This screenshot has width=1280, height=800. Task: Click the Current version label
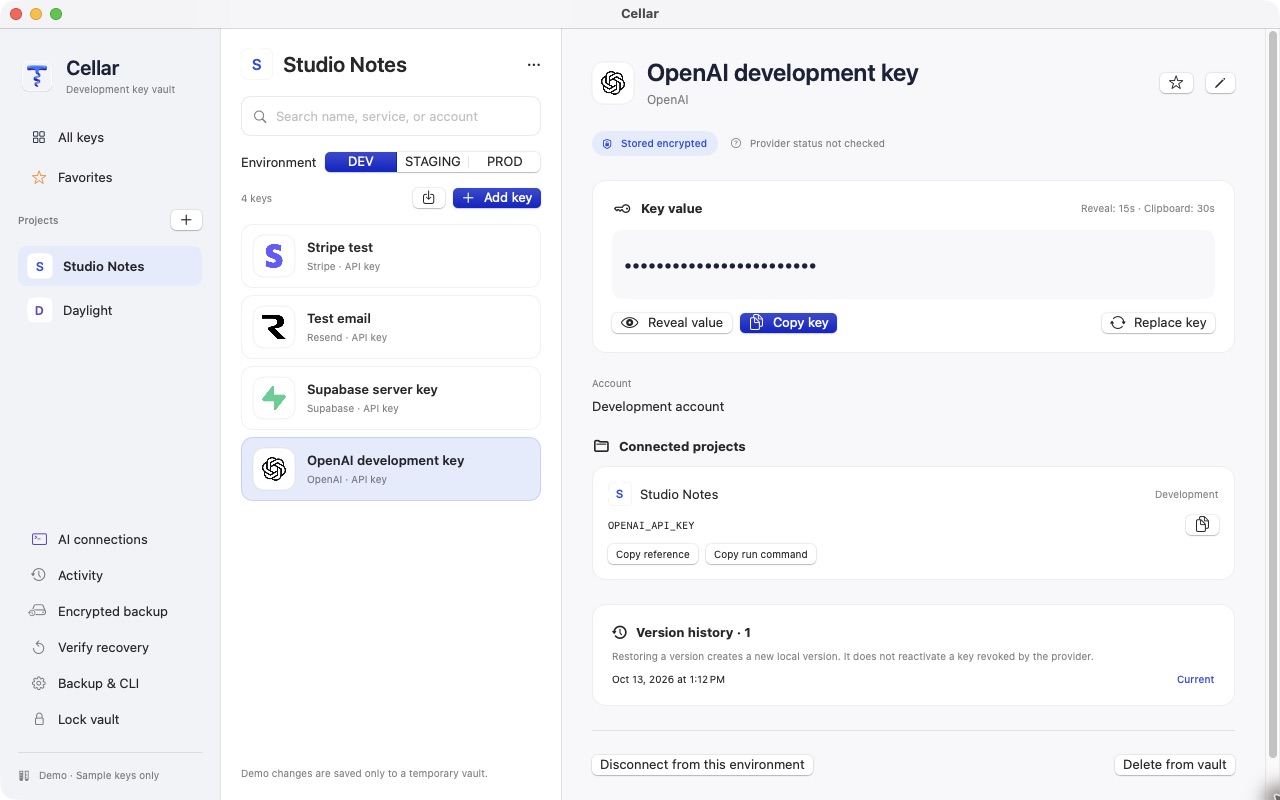1195,679
